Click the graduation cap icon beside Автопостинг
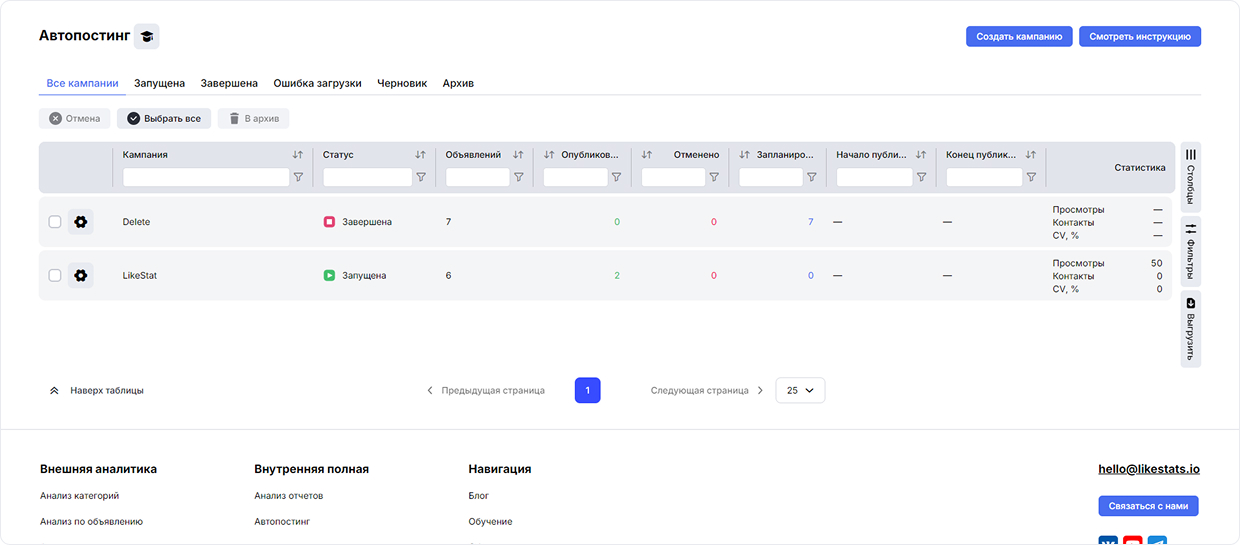1240x545 pixels. (147, 36)
